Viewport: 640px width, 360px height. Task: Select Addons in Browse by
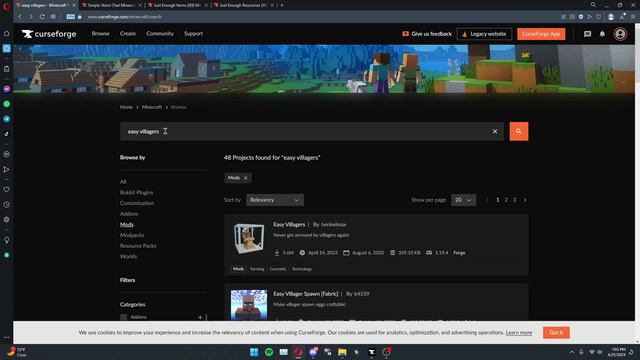click(129, 213)
